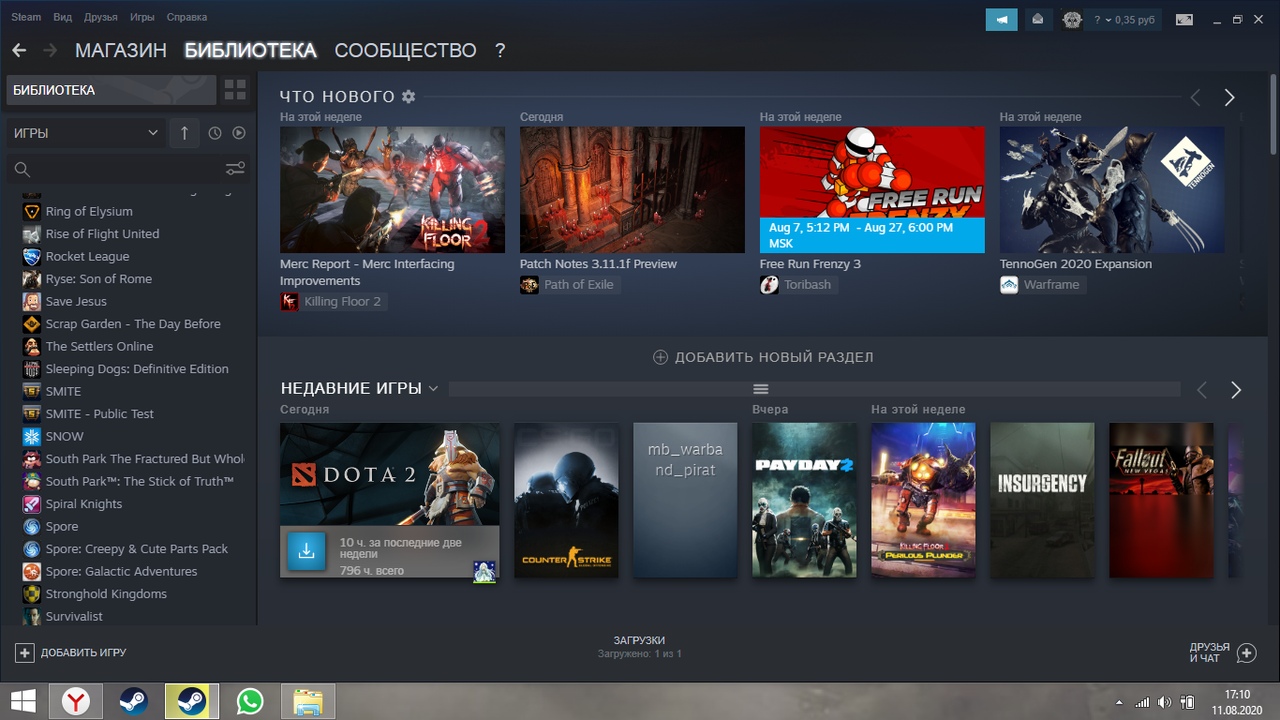Click the main library vertical scrollbar
This screenshot has height=720, width=1280.
point(1273,115)
